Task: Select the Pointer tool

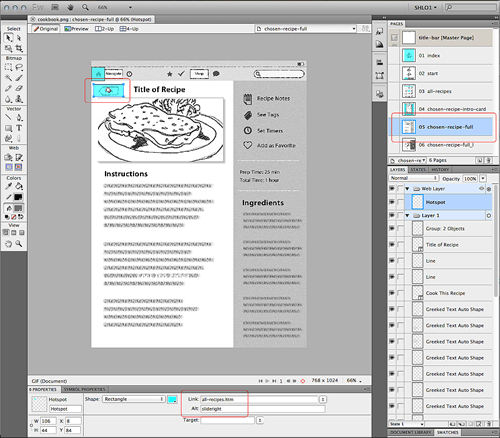Action: 8,38
